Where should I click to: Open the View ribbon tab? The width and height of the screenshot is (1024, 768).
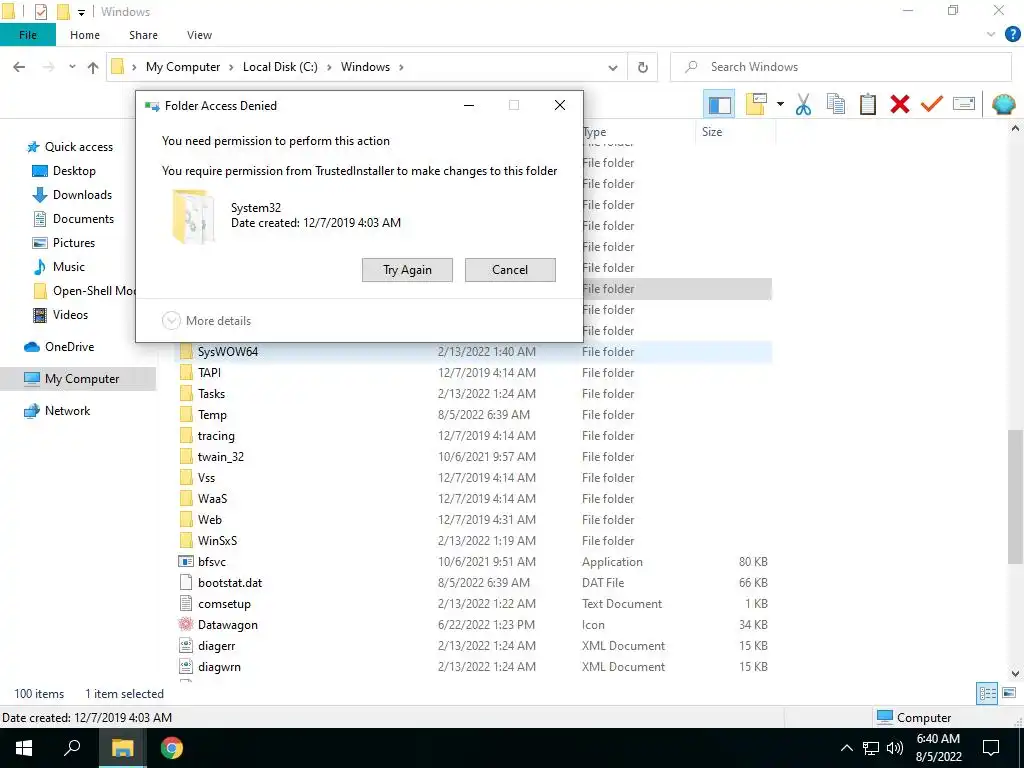click(x=199, y=35)
